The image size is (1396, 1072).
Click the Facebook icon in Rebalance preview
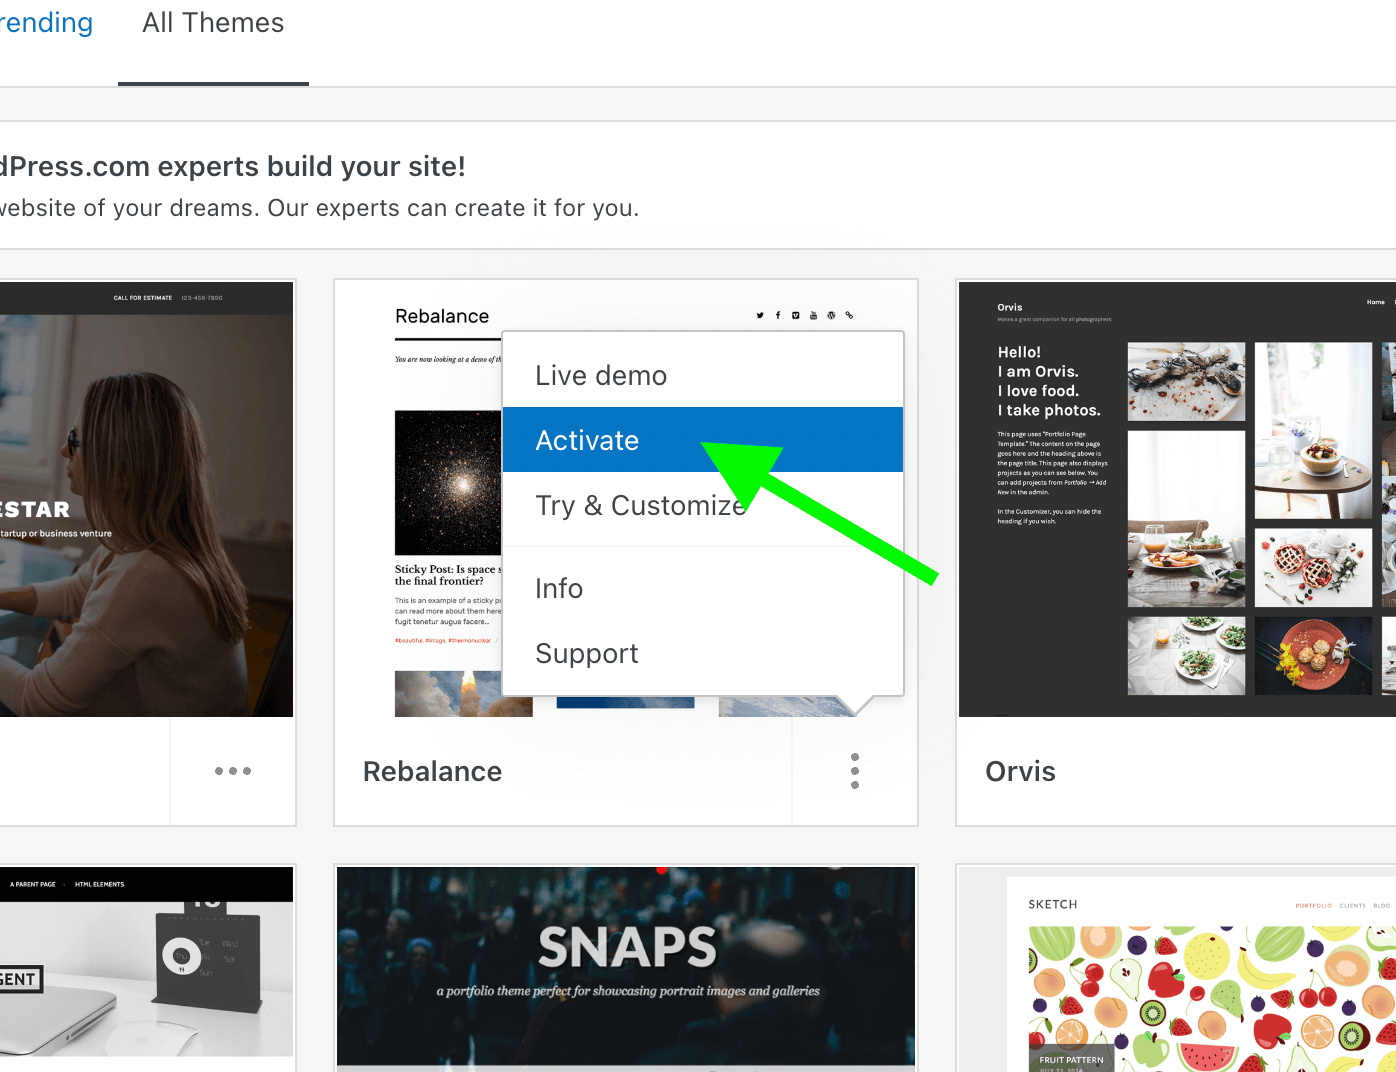778,315
